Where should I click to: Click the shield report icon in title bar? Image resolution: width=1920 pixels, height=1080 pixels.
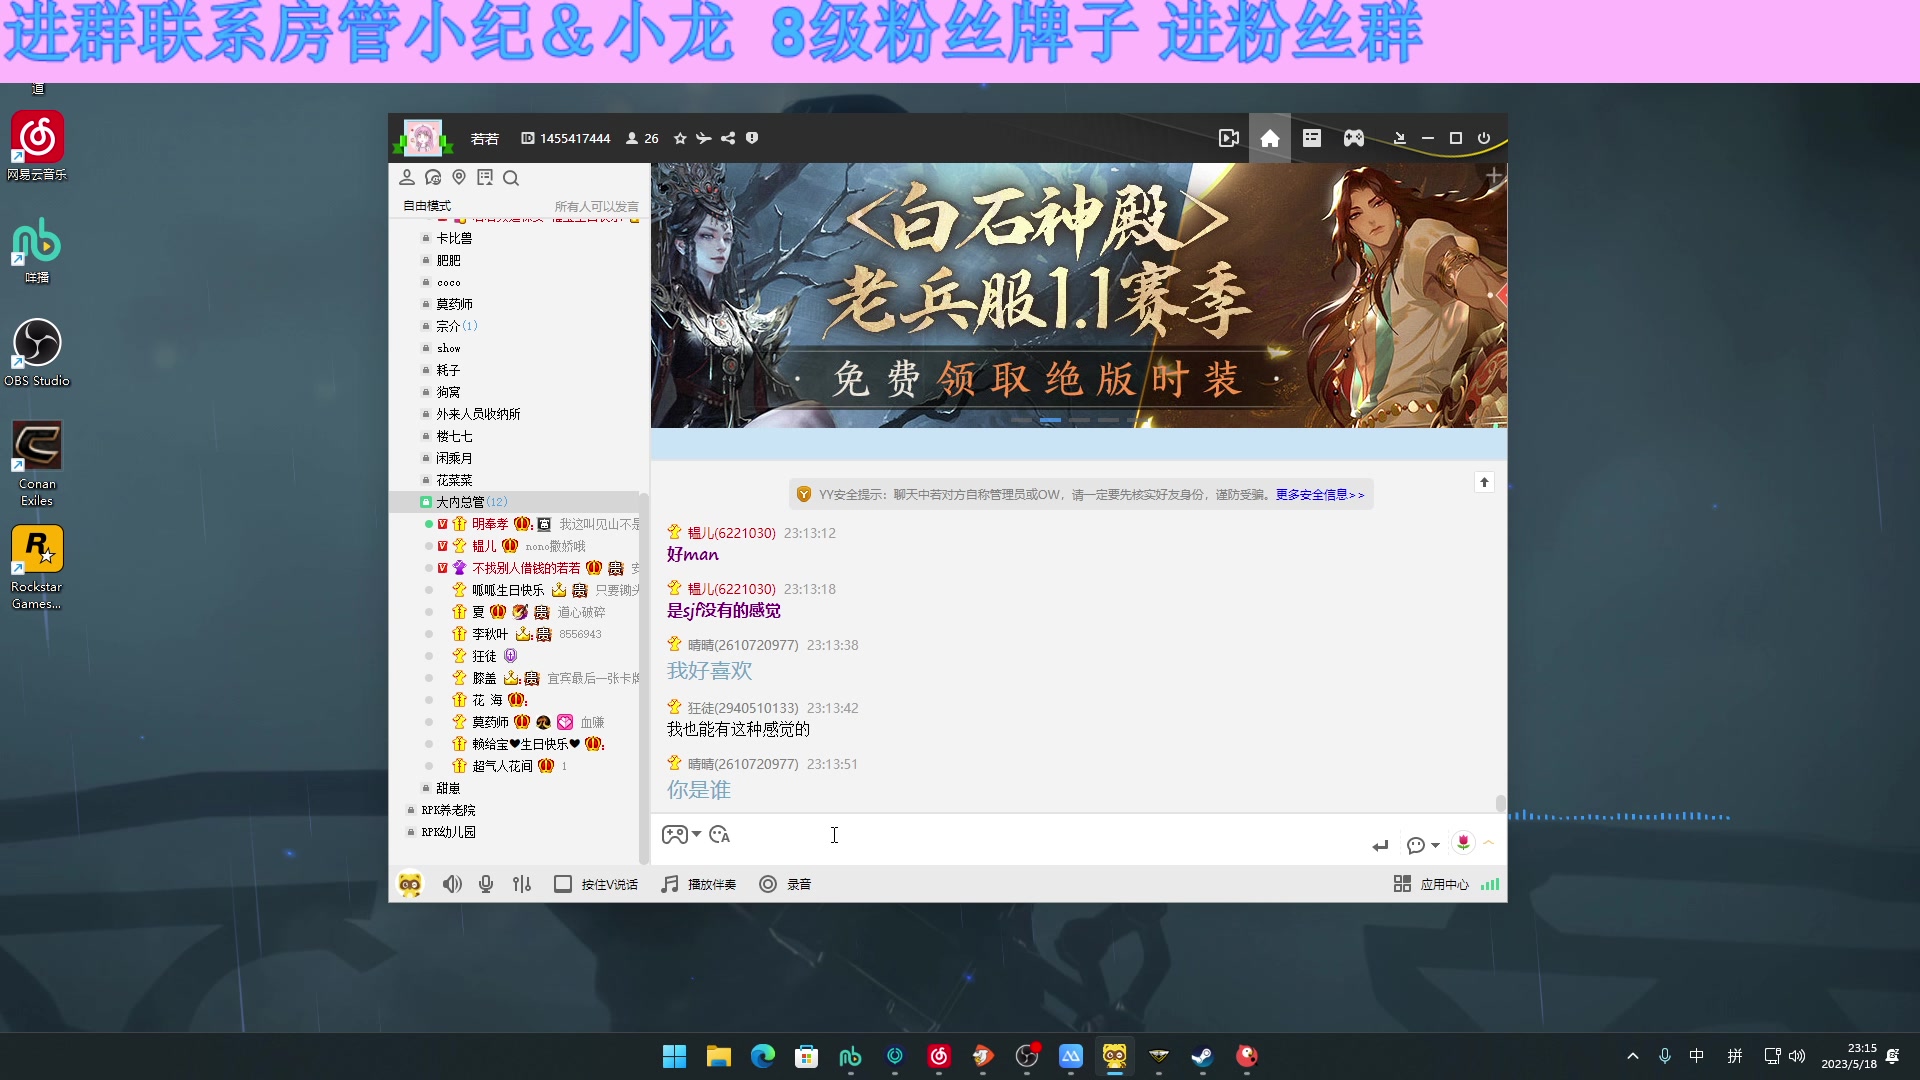coord(752,138)
